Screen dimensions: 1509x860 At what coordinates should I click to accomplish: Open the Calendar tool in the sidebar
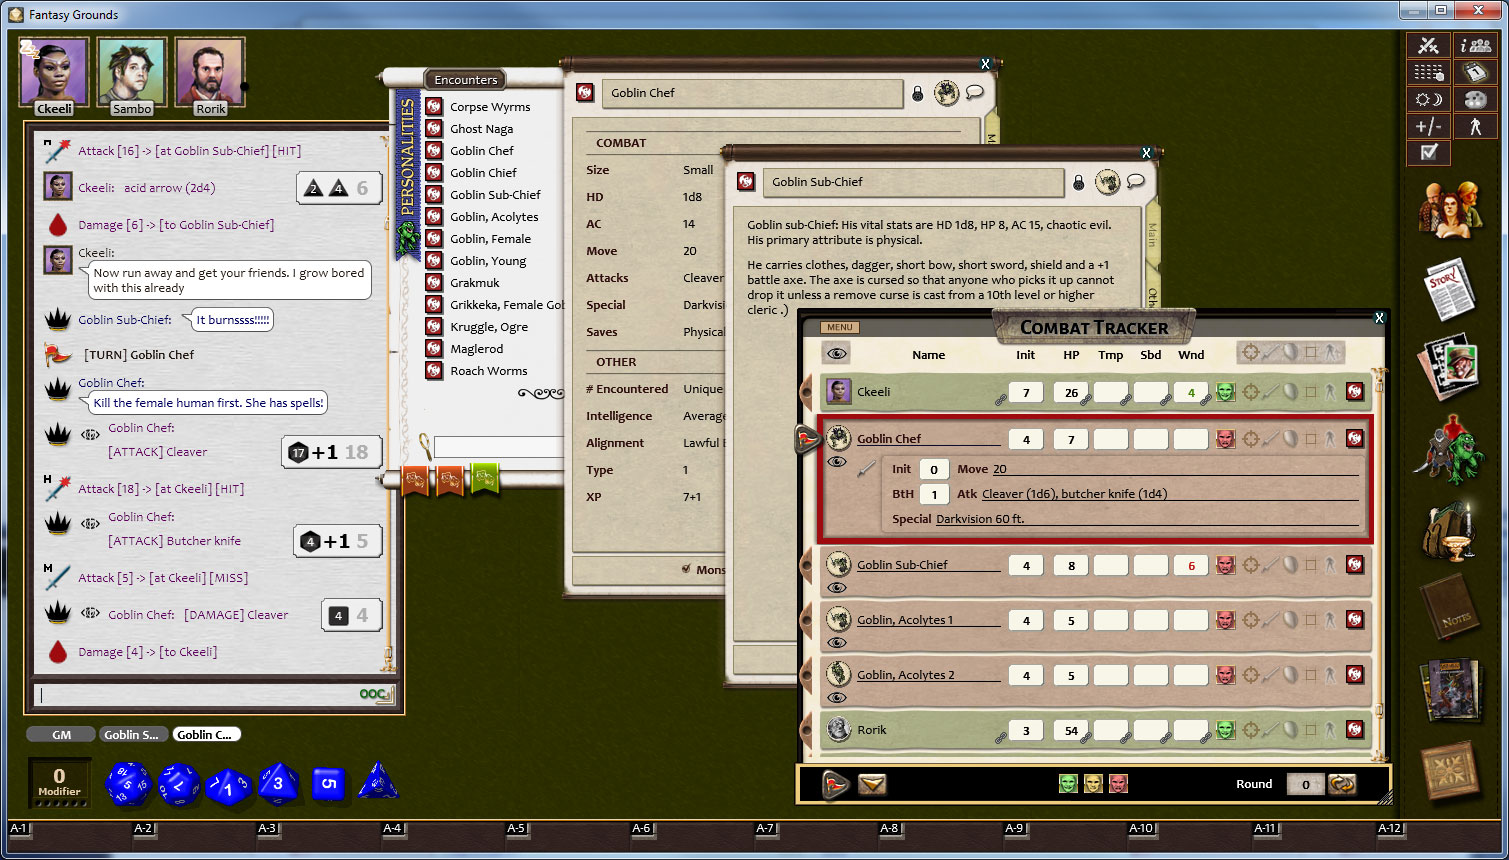point(1475,72)
